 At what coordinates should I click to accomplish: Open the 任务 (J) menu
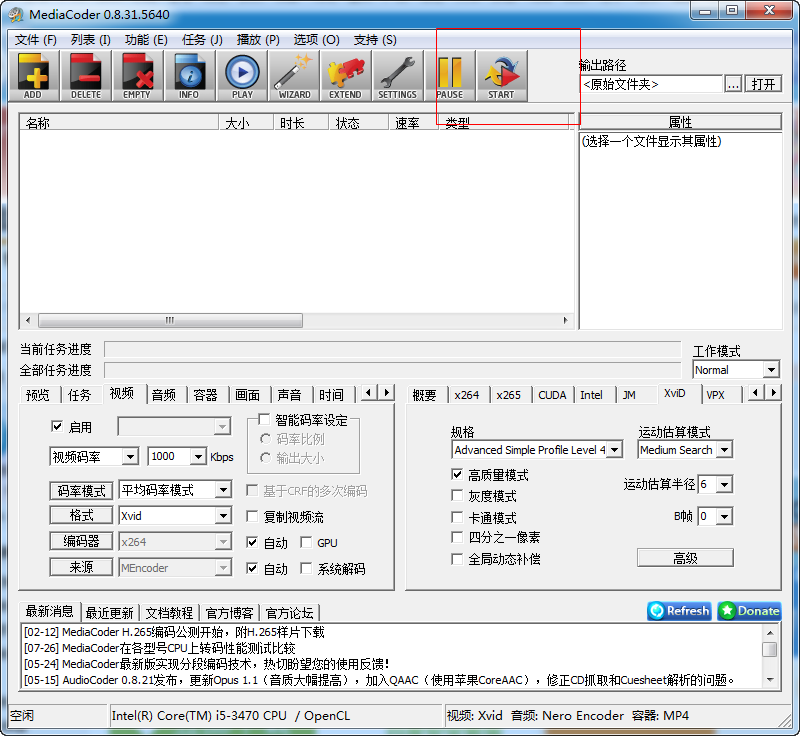coord(203,40)
